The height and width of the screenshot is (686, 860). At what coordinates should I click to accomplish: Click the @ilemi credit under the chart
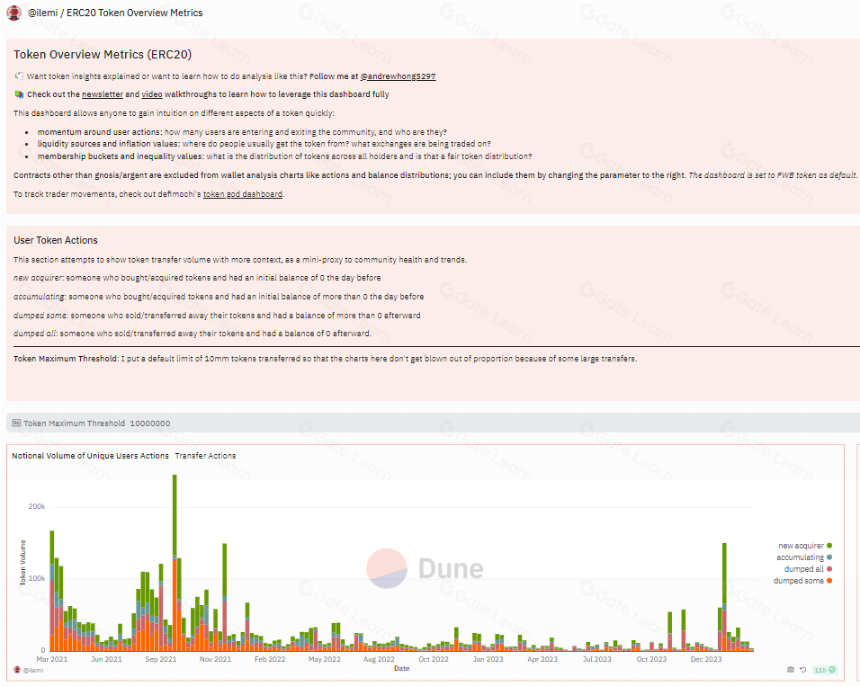[33, 670]
